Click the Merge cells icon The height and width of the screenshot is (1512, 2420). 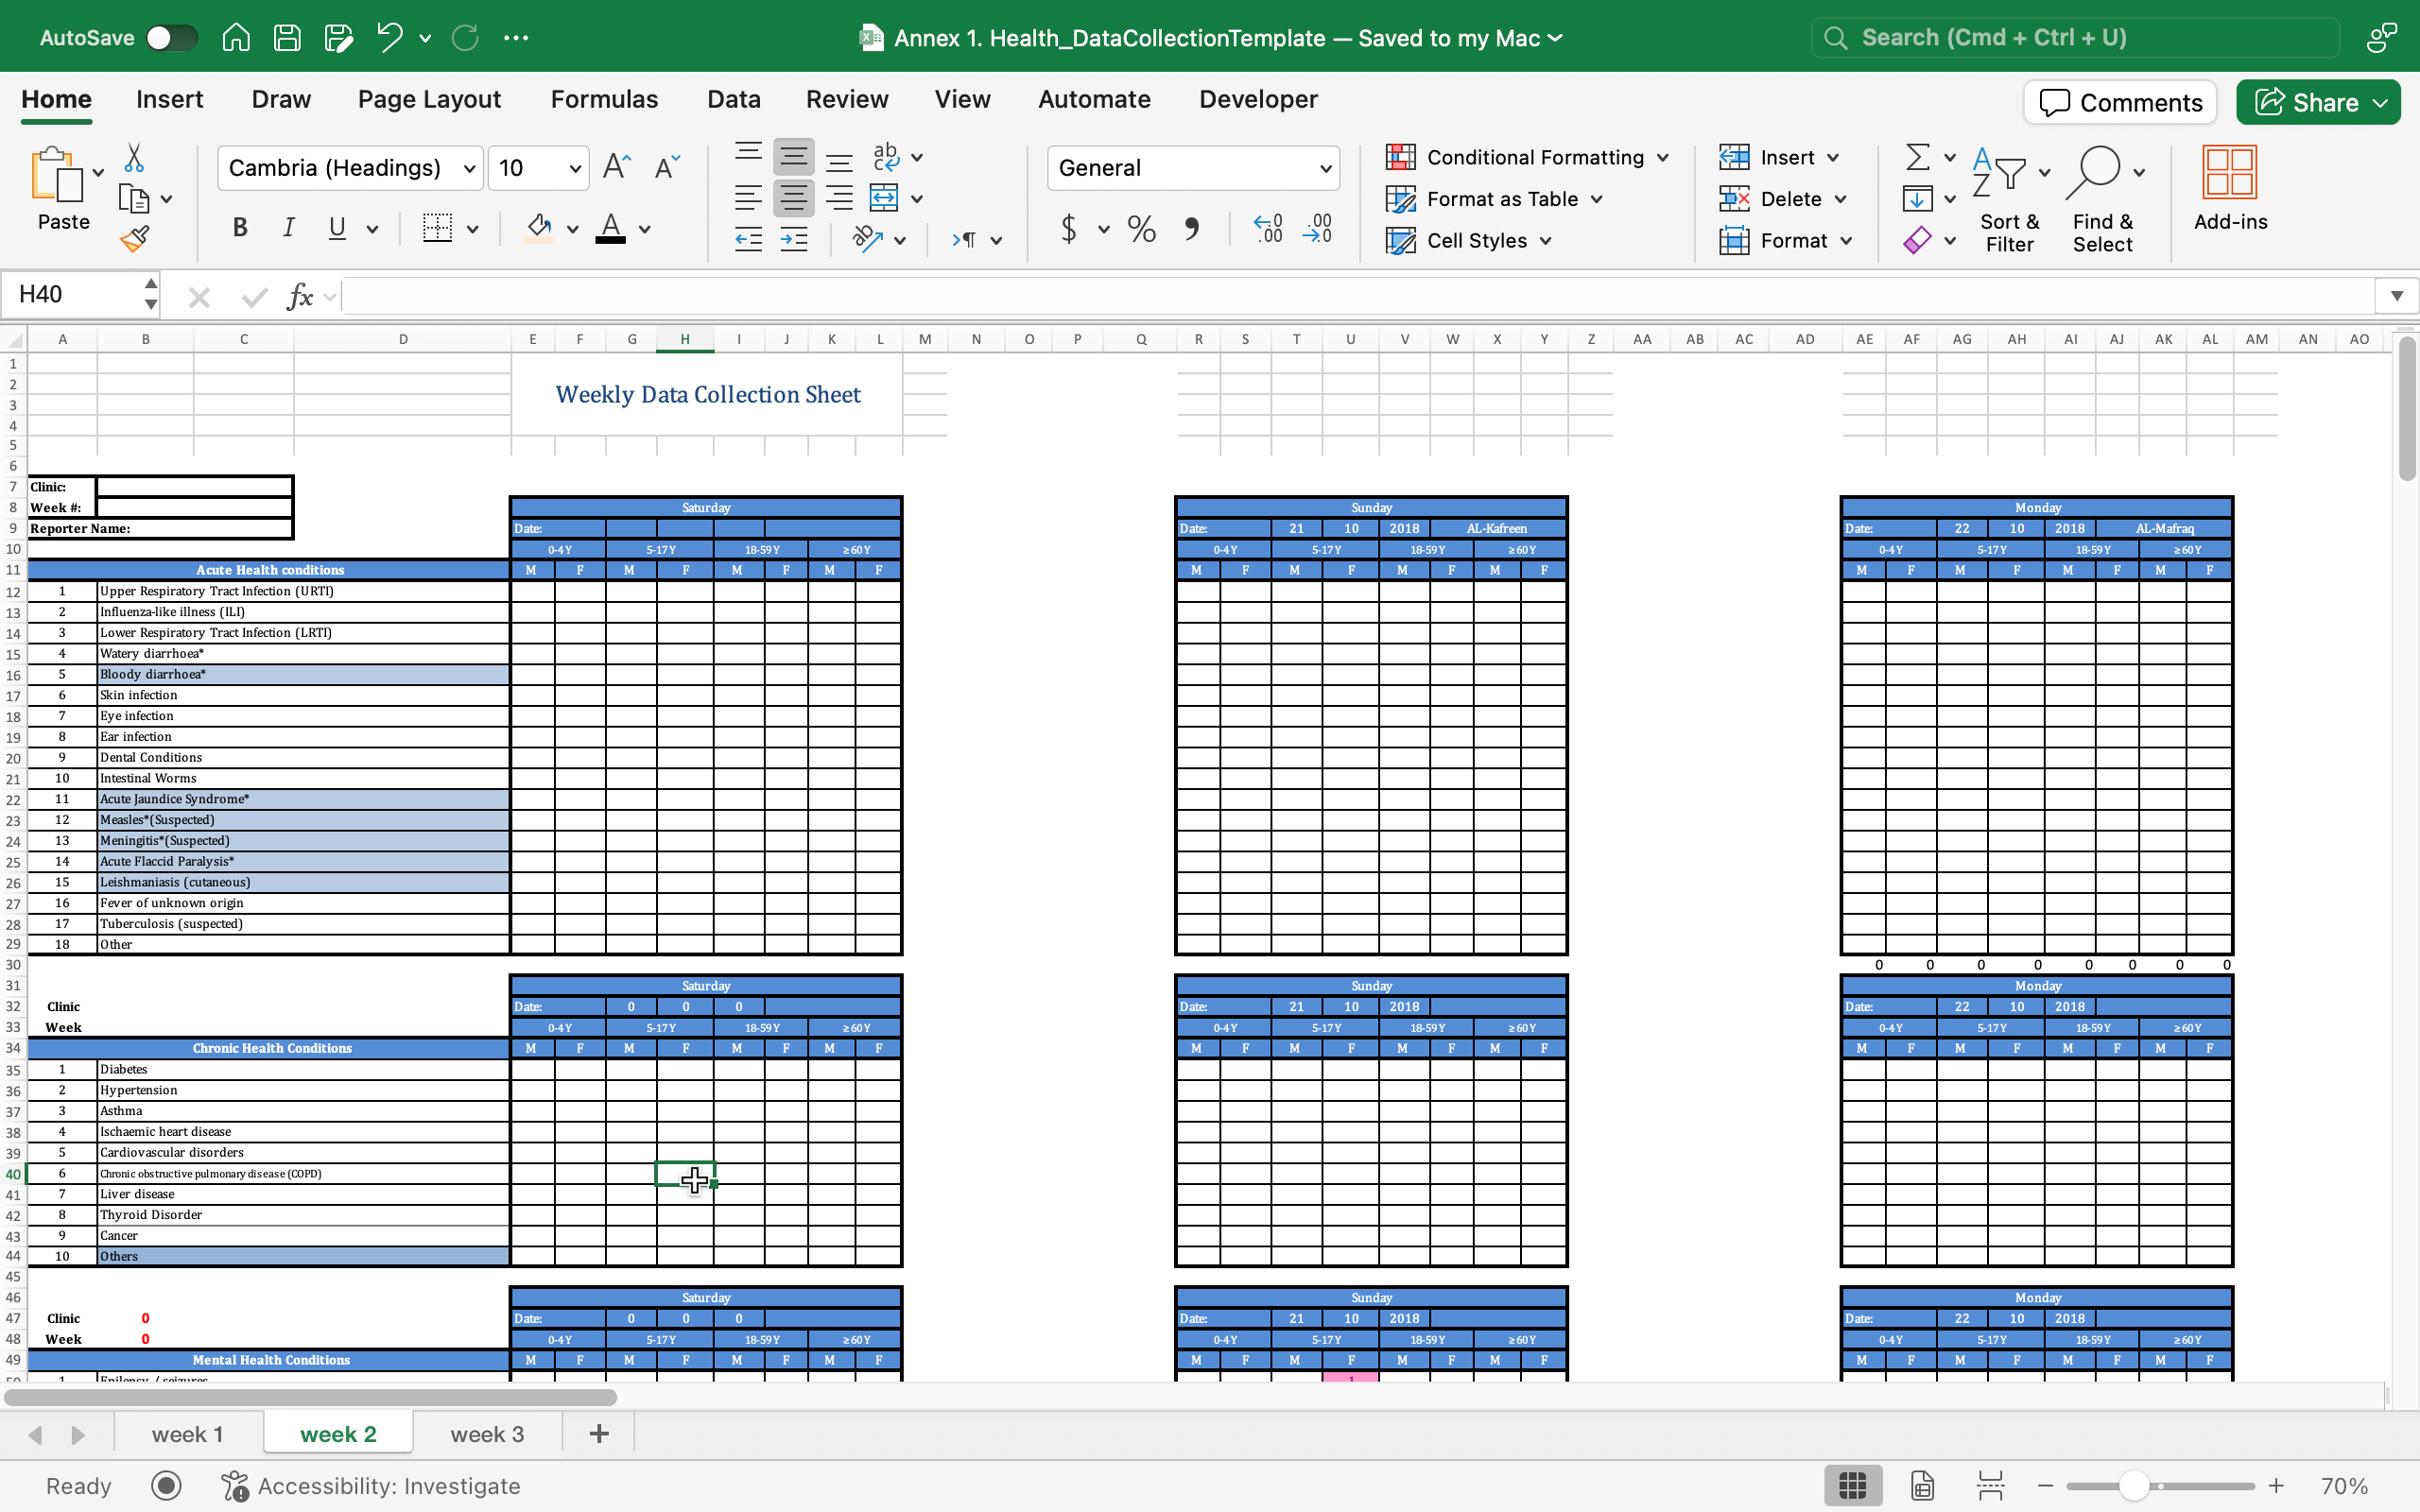[884, 198]
